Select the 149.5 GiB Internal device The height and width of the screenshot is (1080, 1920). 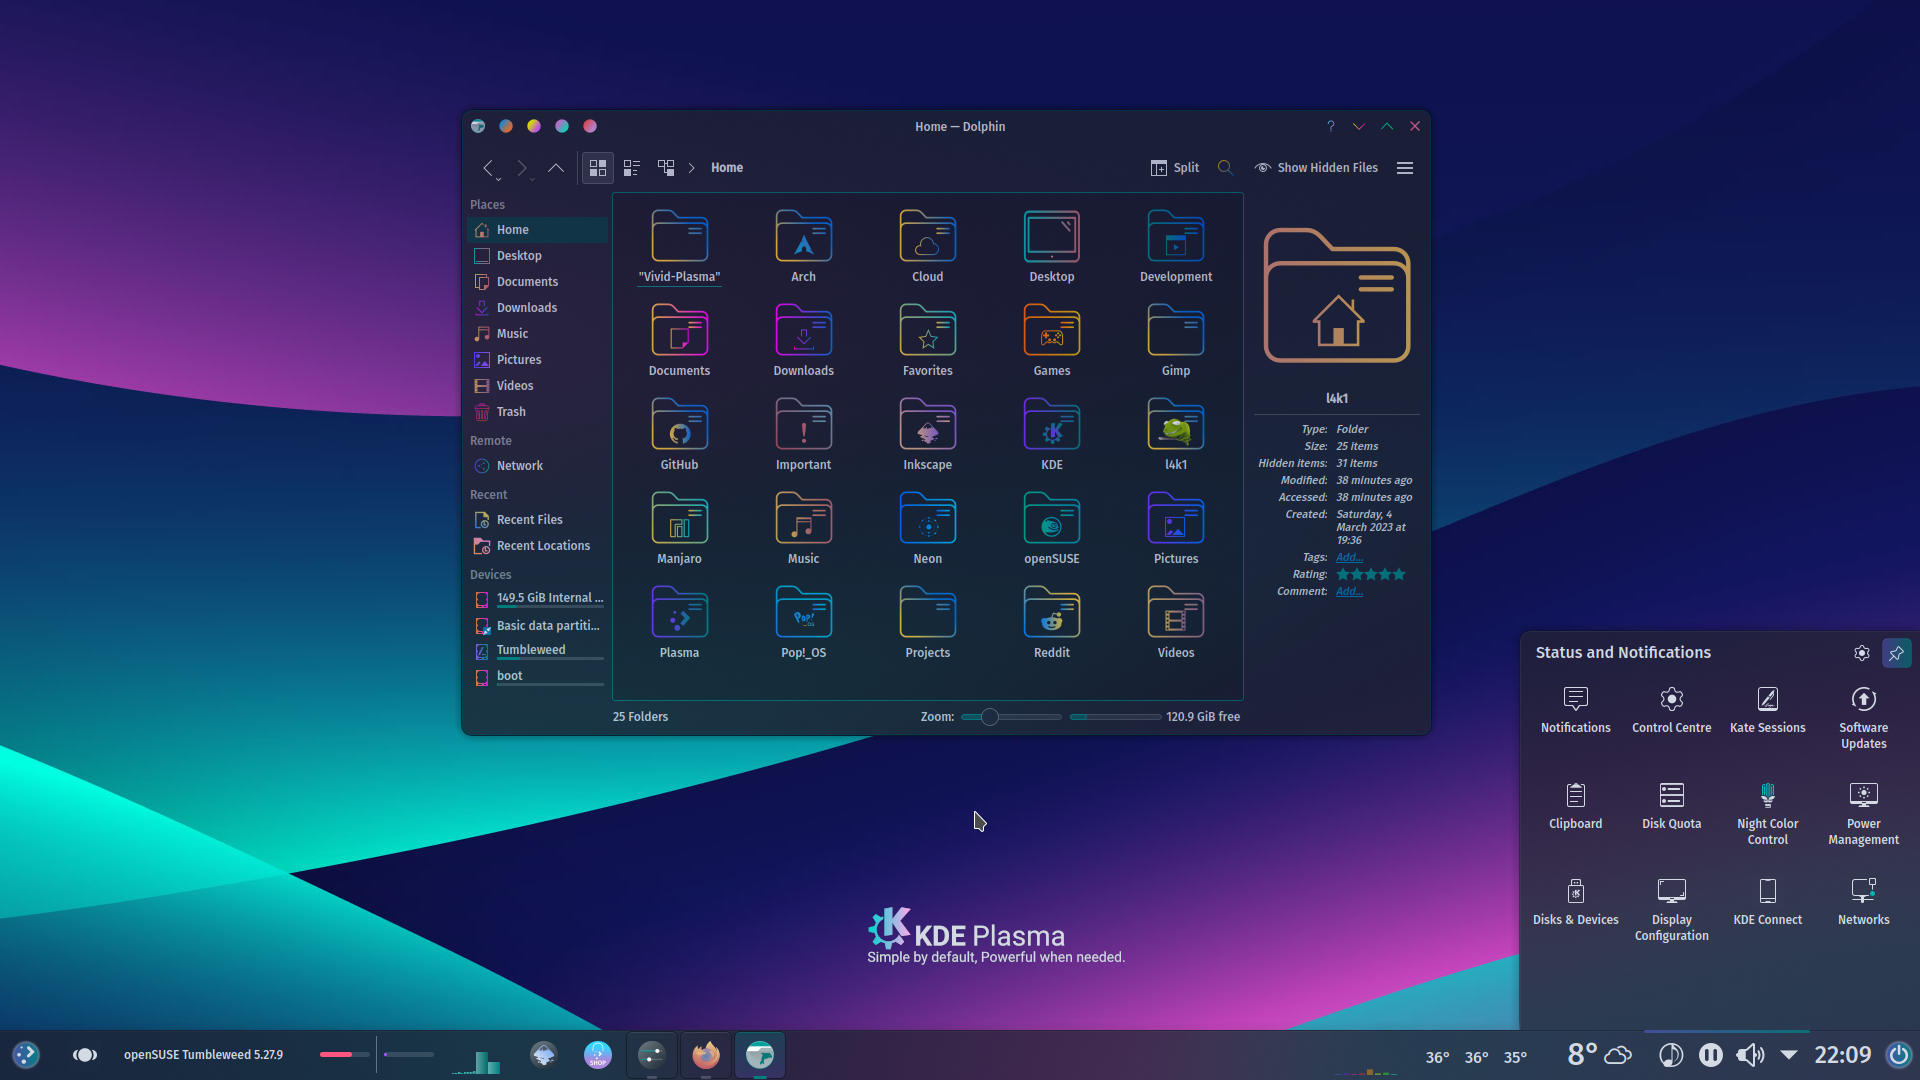[537, 599]
